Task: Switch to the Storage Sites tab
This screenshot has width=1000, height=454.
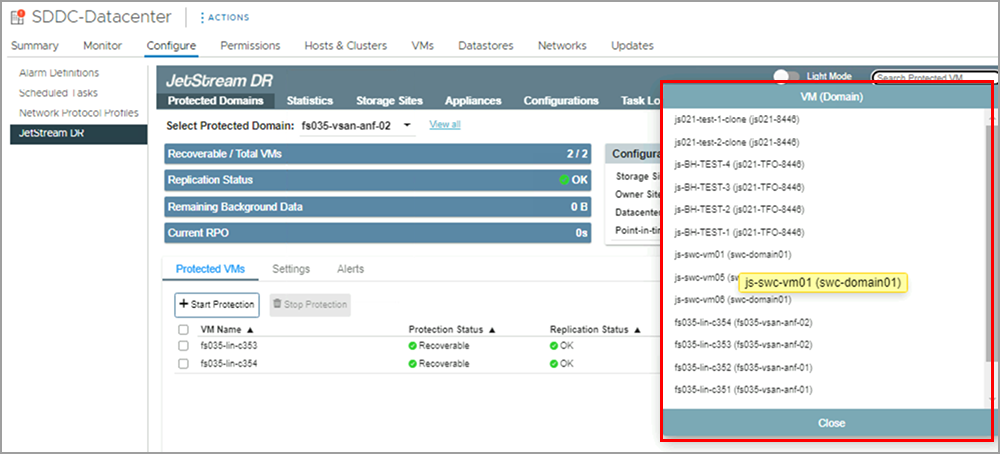Action: coord(389,100)
